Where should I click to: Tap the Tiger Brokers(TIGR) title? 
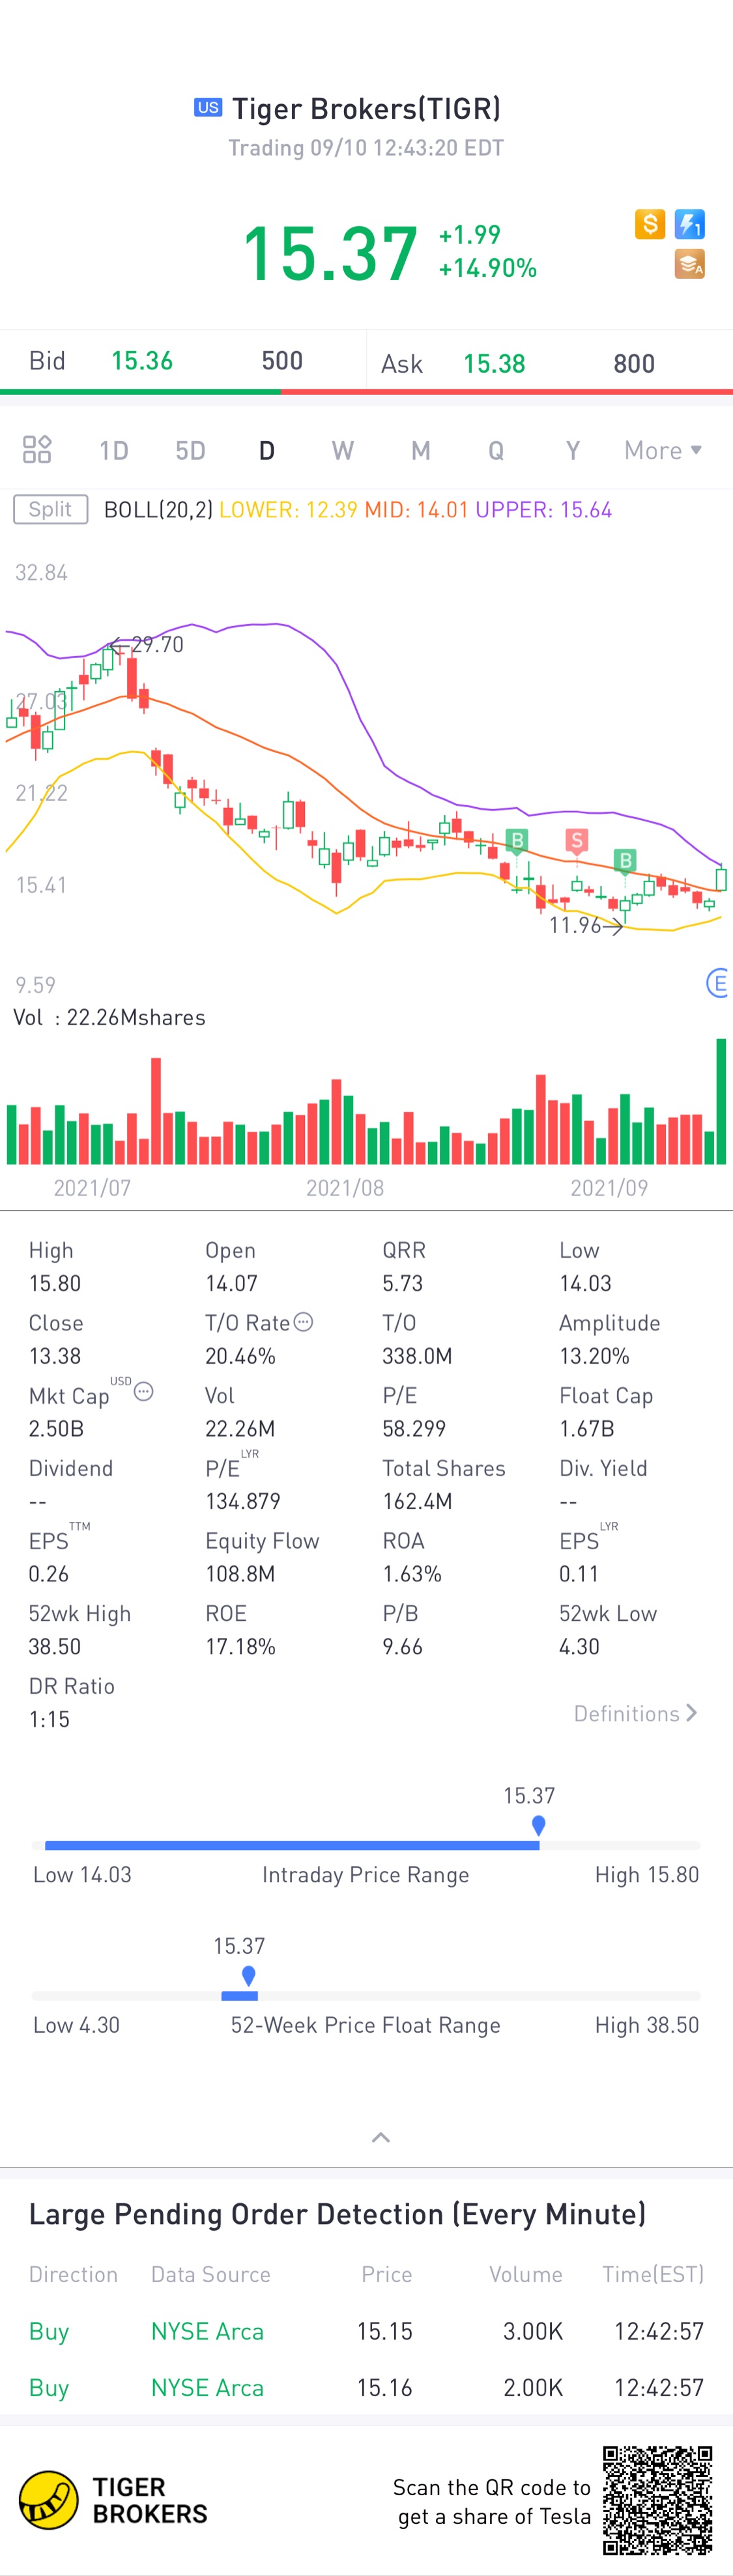click(366, 108)
